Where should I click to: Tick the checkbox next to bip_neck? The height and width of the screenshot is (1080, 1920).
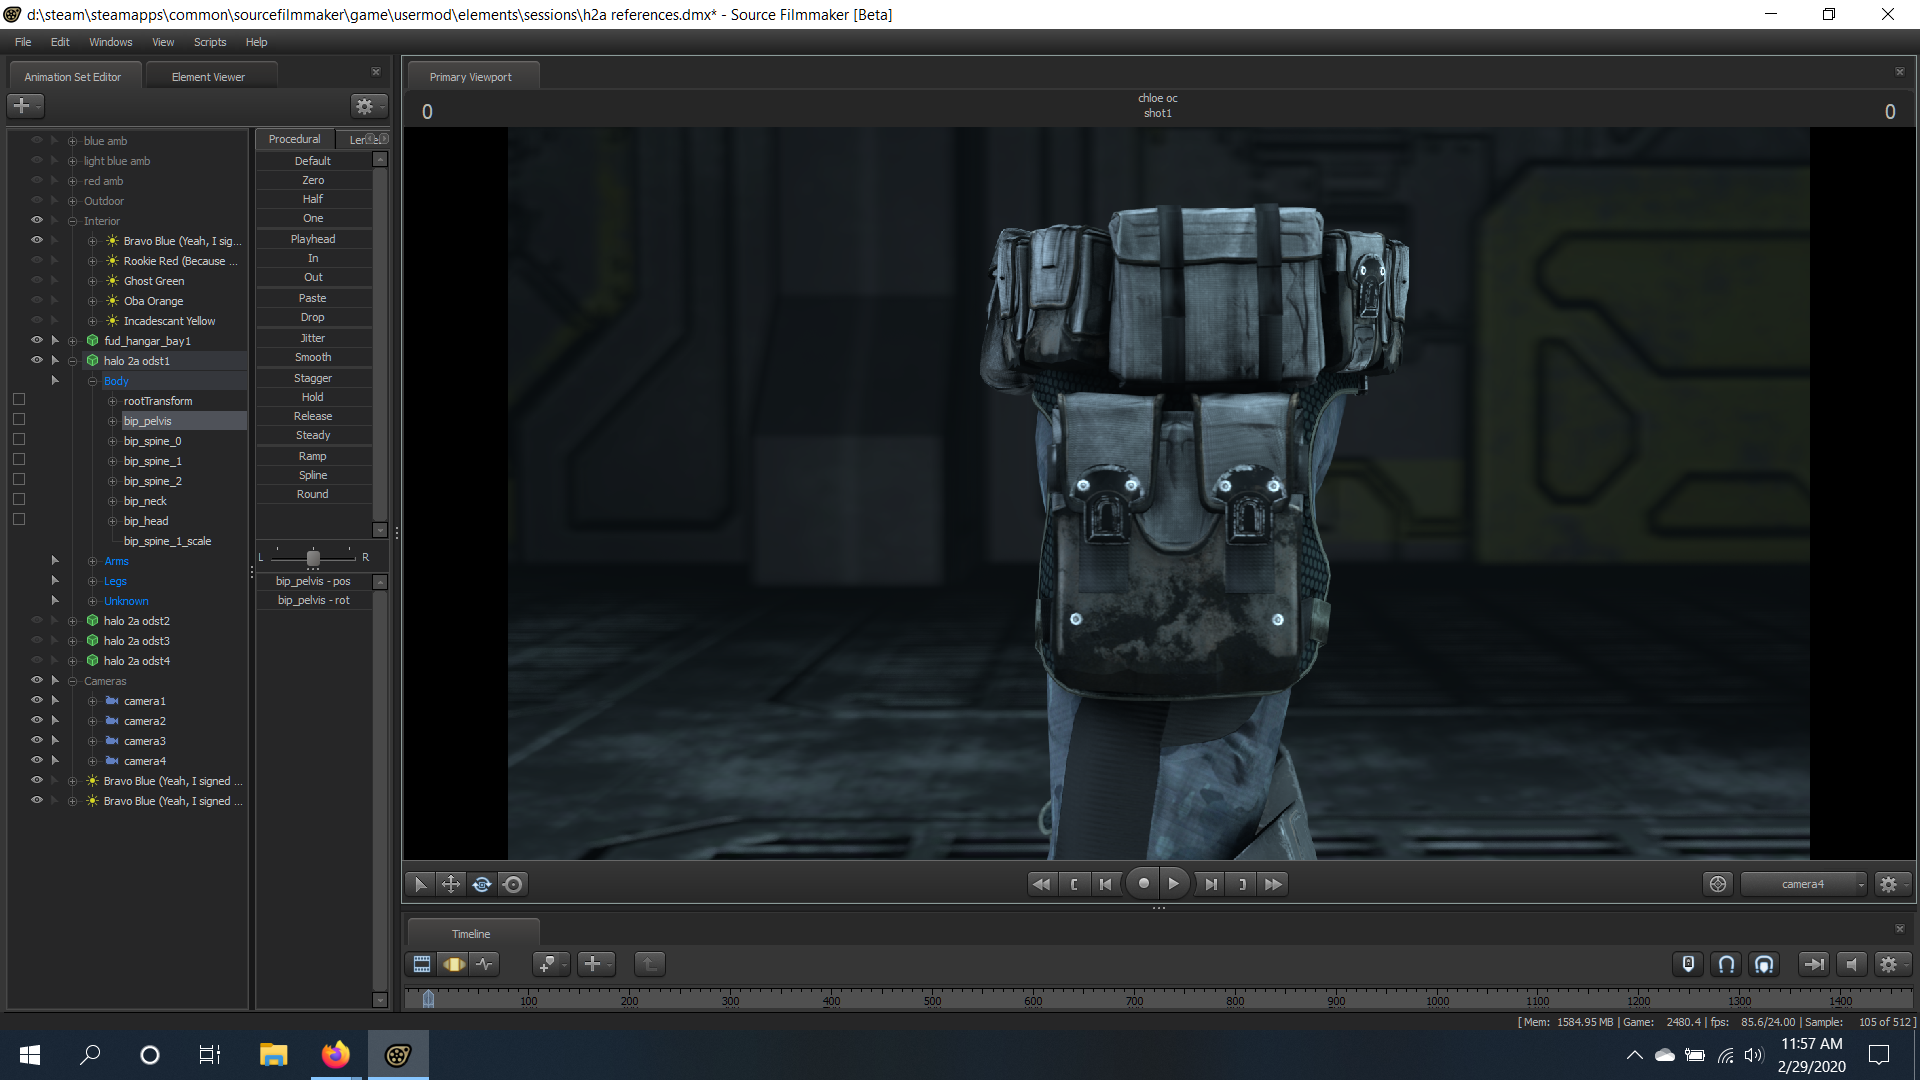click(x=19, y=500)
